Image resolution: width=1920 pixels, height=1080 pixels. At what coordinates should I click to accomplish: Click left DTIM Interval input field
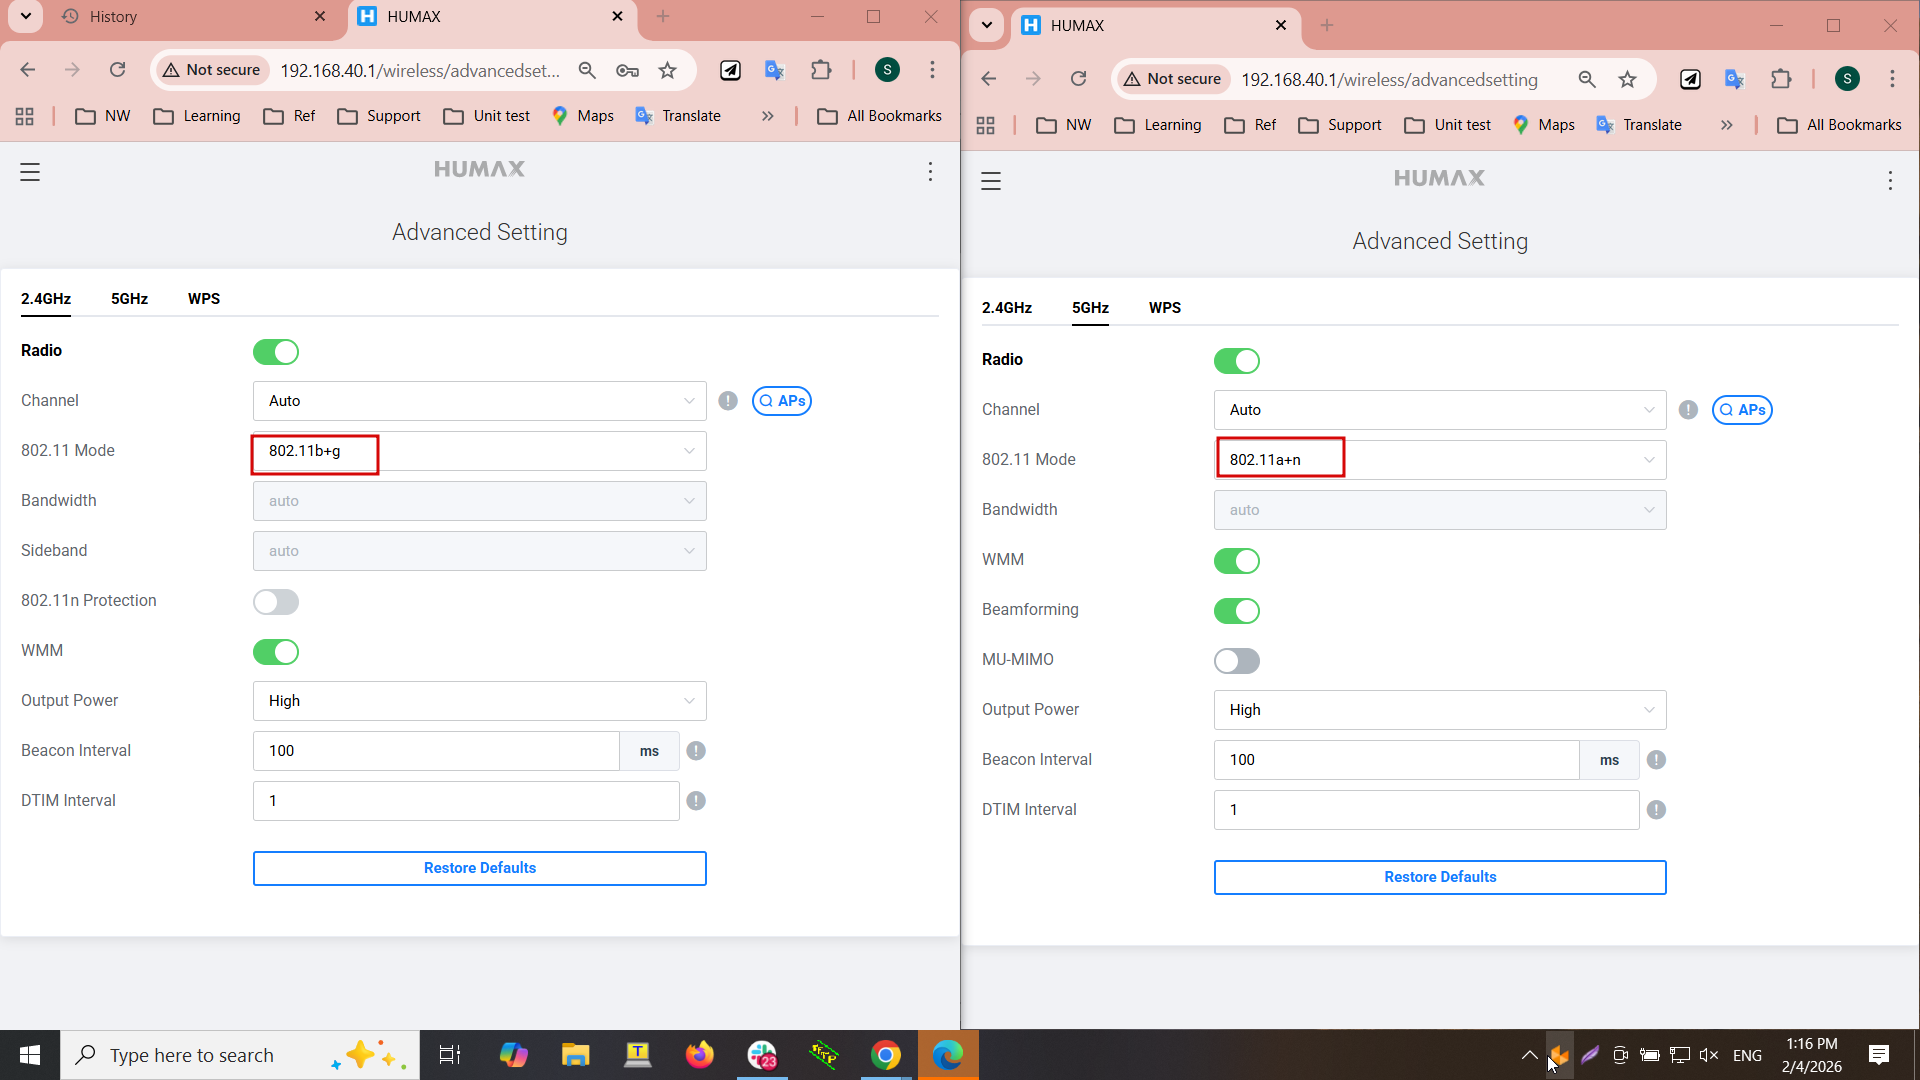(465, 801)
